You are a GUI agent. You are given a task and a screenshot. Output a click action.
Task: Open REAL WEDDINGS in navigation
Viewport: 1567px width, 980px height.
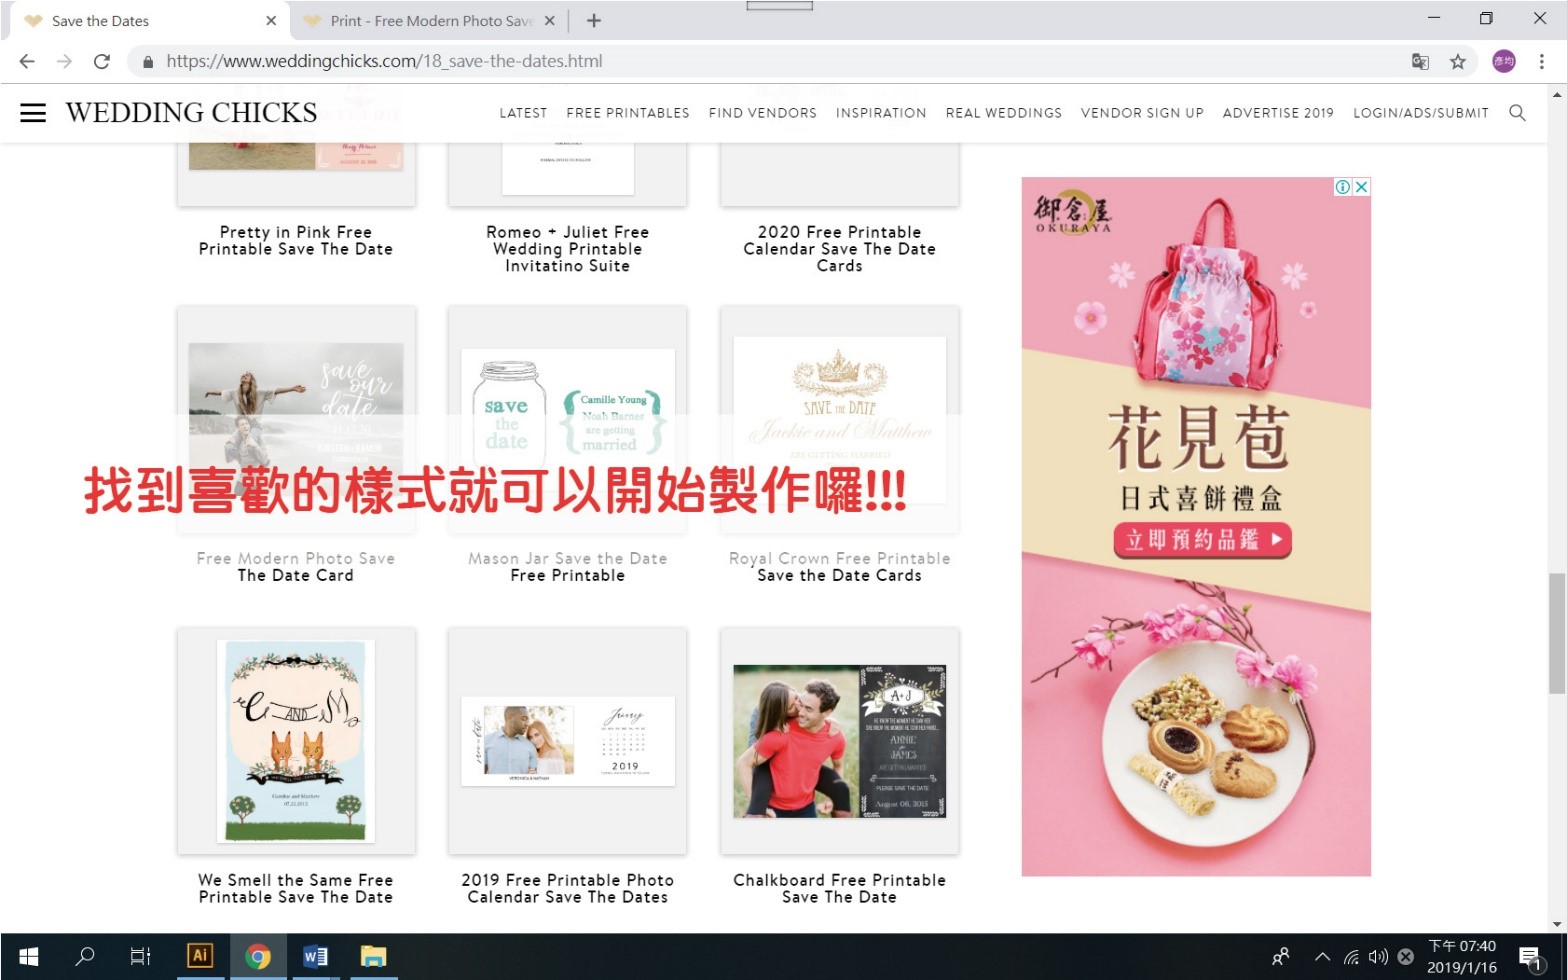[1004, 113]
